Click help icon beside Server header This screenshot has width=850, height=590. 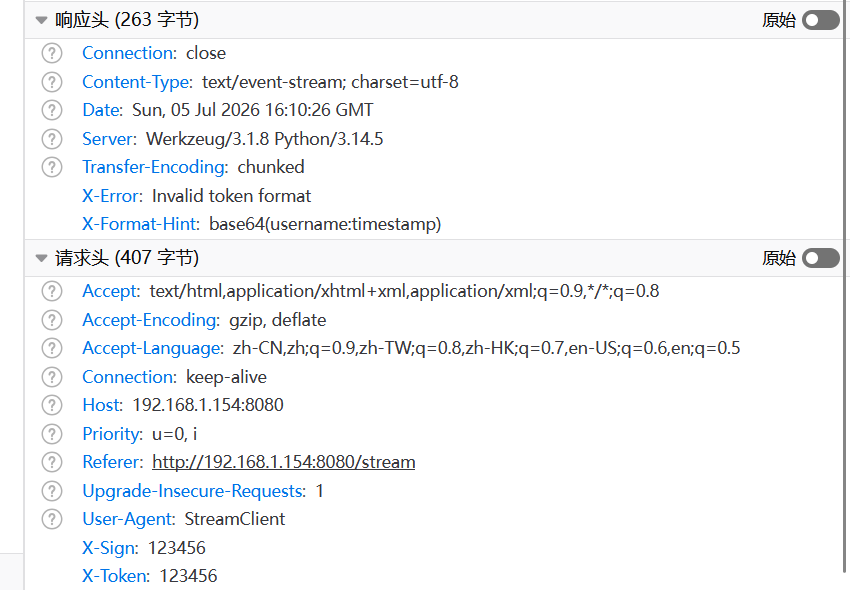tap(52, 139)
